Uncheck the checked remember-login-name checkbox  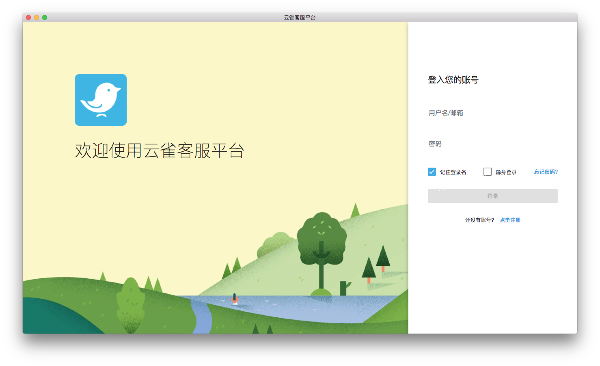click(432, 172)
